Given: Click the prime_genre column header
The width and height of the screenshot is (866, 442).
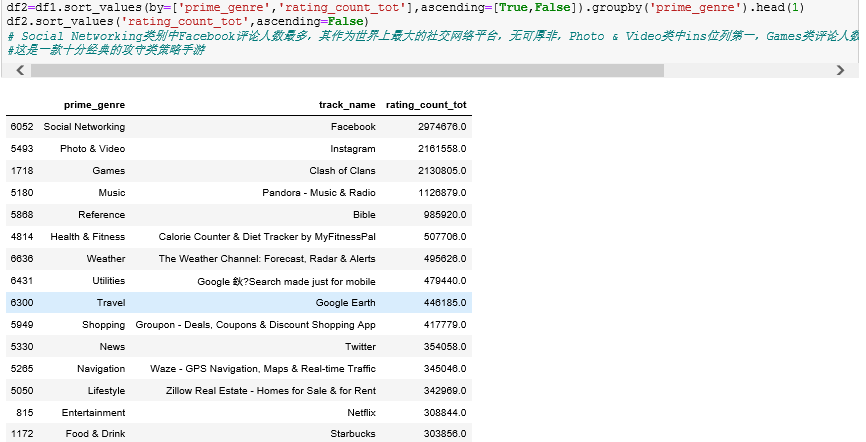Looking at the screenshot, I should [94, 105].
